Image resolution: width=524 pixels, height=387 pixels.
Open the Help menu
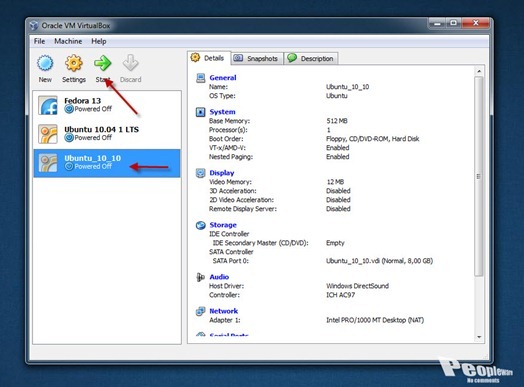(x=99, y=41)
